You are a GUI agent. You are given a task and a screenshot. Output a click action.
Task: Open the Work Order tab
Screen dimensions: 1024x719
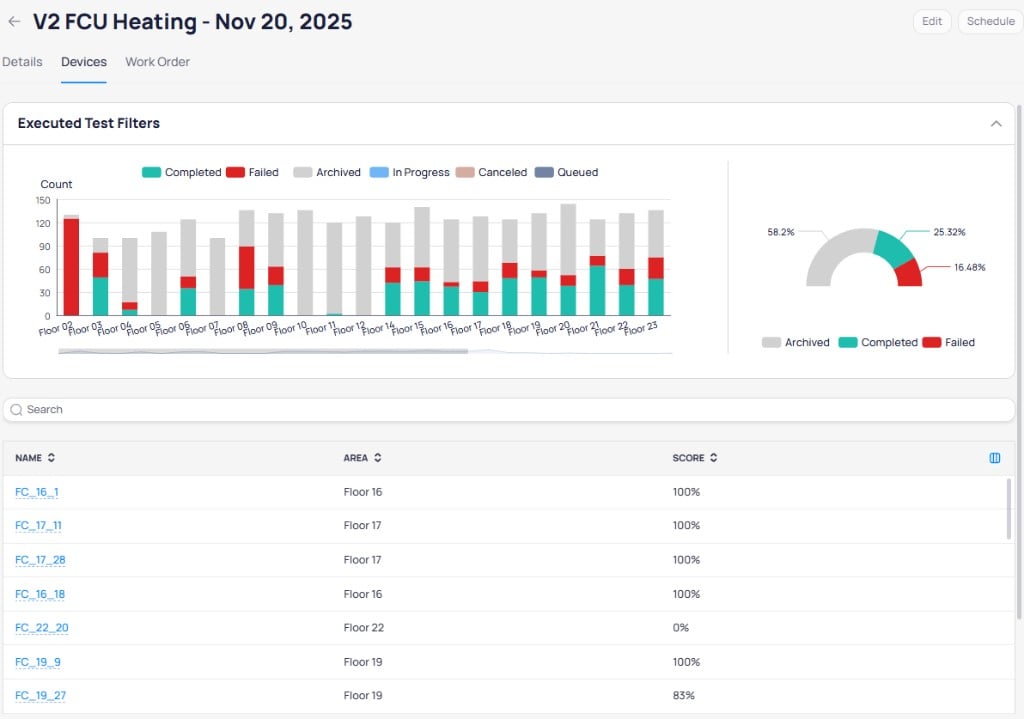tap(157, 62)
